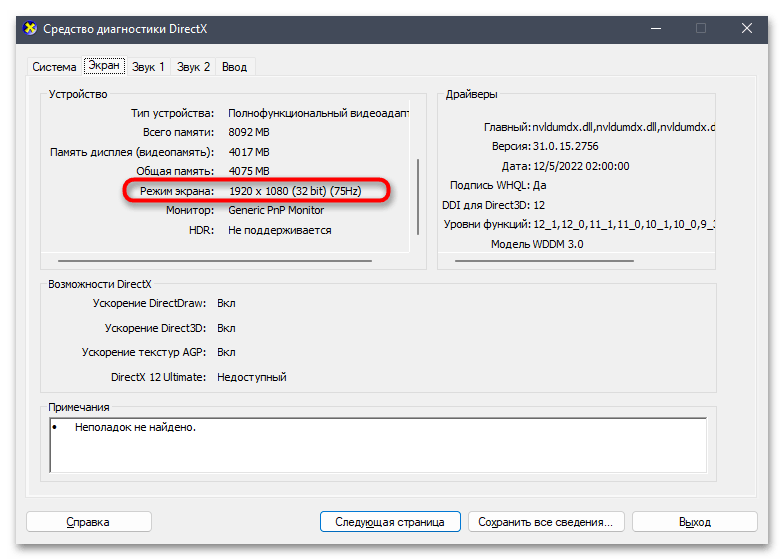Viewport: 784px width, 560px height.
Task: Click horizontal scrollbar under Устройство panel
Action: [215, 260]
